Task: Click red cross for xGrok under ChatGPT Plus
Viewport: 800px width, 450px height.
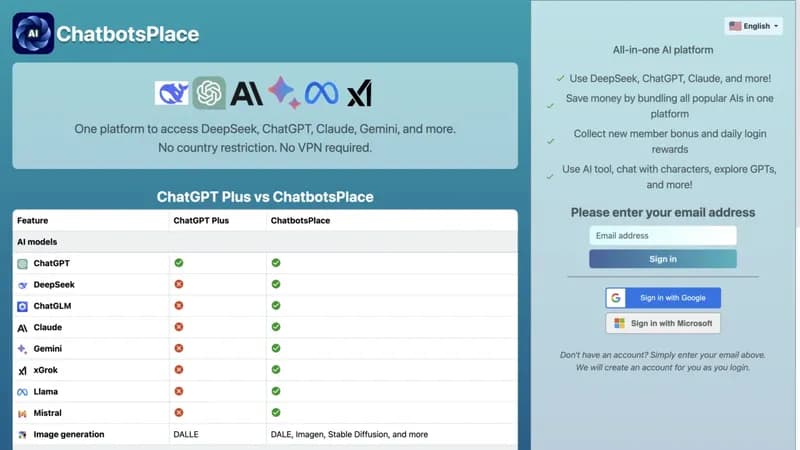Action: (179, 370)
